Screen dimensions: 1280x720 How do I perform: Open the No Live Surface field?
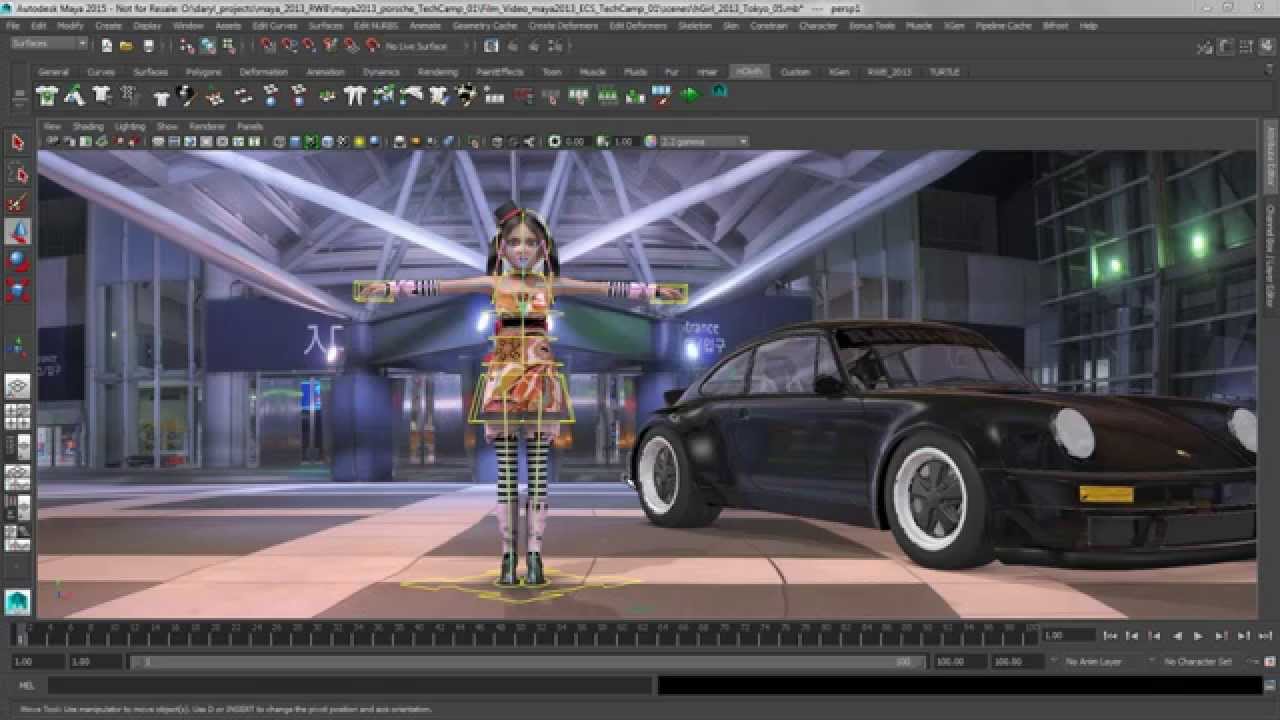click(416, 46)
